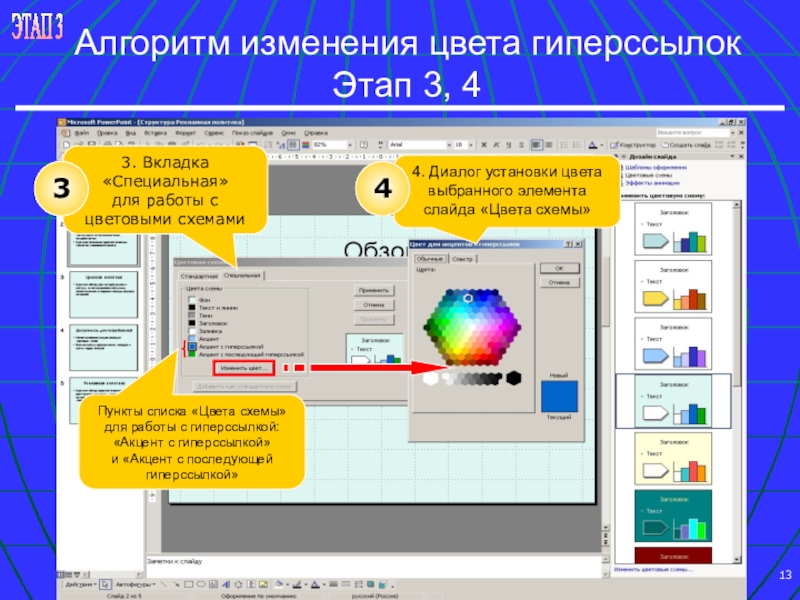This screenshot has height=600, width=800.
Task: Click Изменить цветовые схемы link
Action: click(654, 569)
